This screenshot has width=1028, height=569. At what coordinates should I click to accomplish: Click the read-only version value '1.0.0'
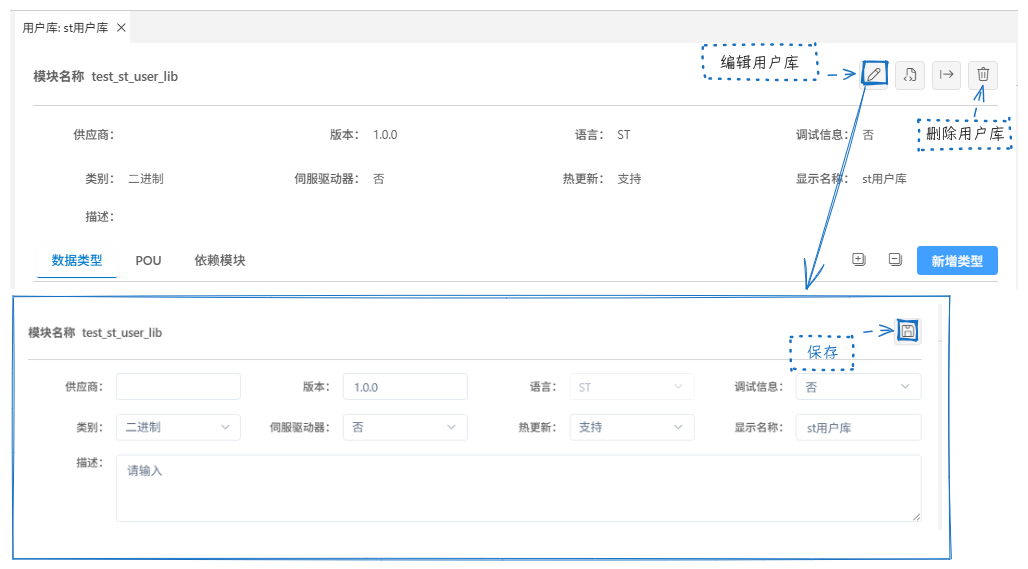[x=385, y=135]
